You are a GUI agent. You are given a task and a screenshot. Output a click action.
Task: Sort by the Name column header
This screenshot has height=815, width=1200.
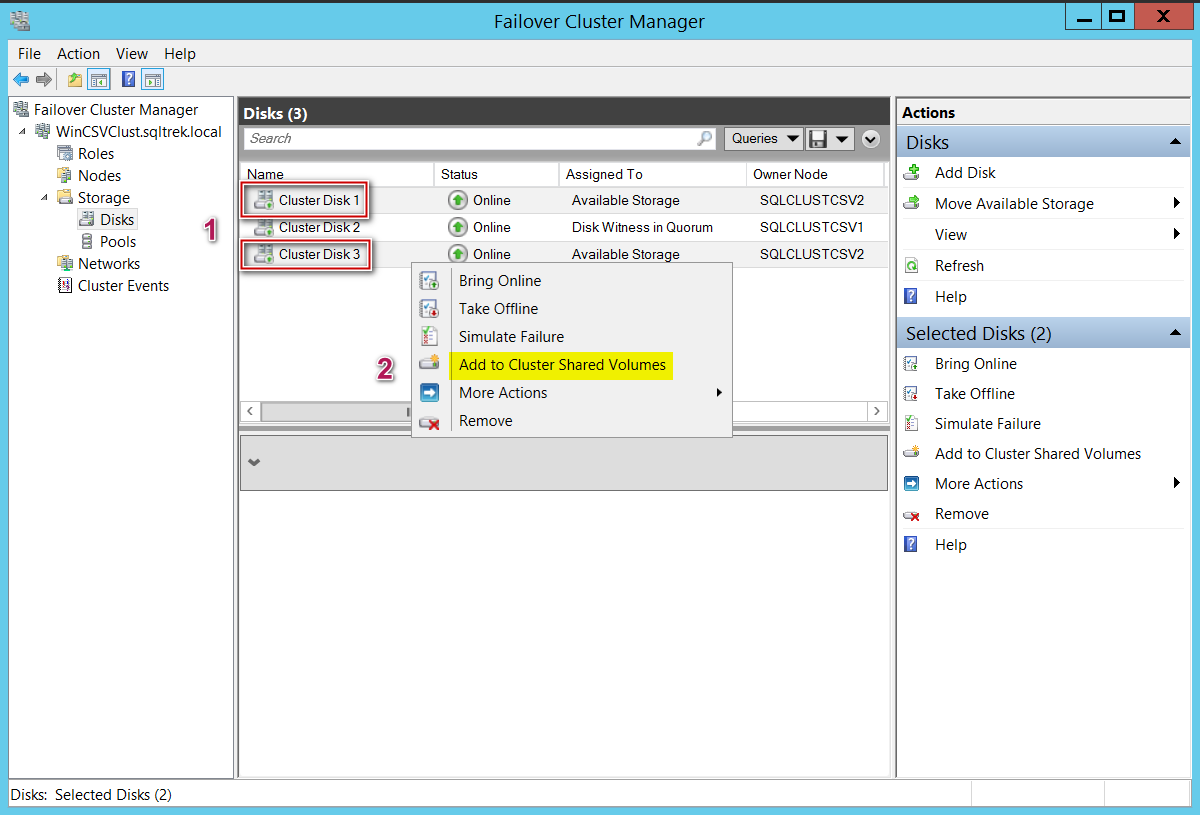point(337,174)
